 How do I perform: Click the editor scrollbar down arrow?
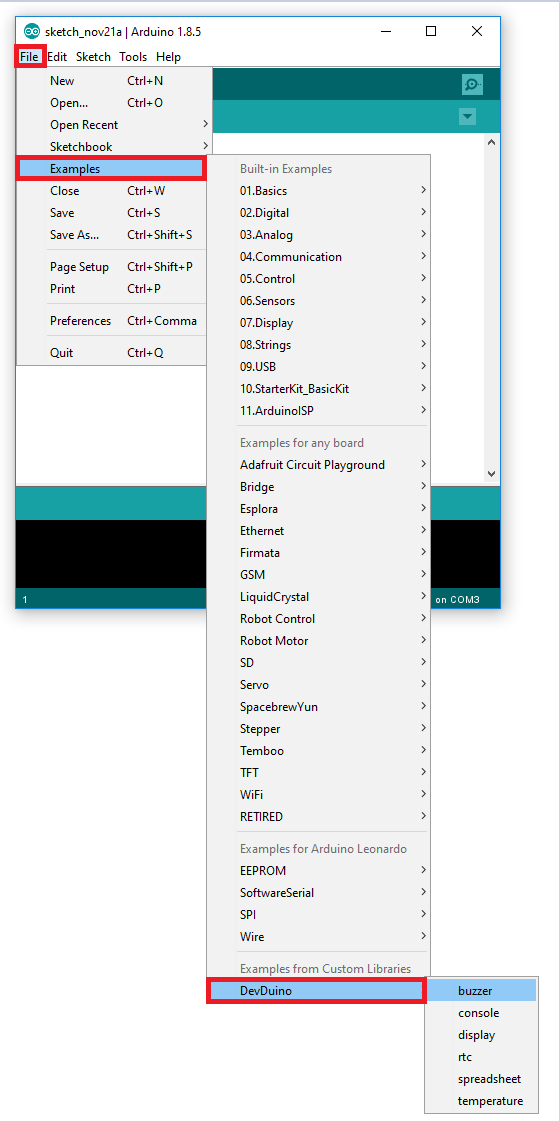pos(491,473)
